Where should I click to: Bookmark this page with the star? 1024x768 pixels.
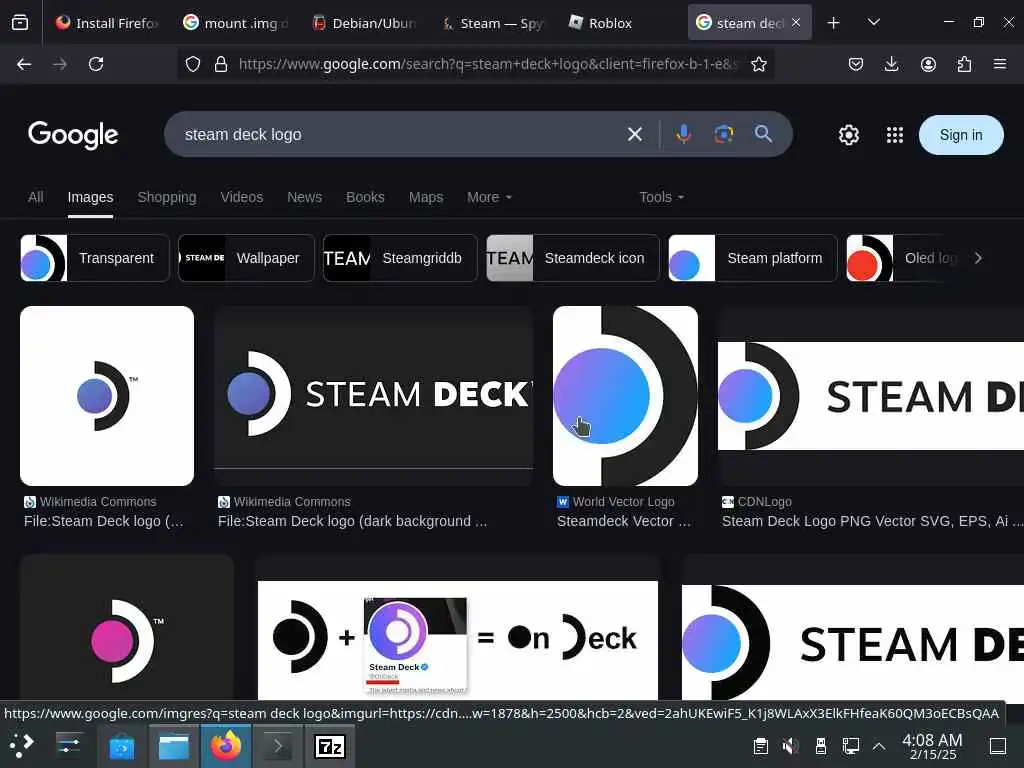click(758, 64)
